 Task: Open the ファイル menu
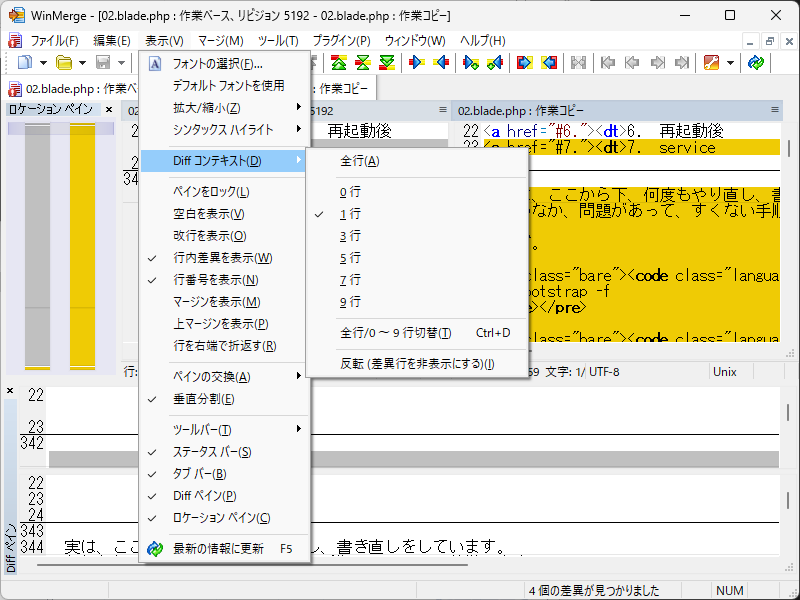pyautogui.click(x=55, y=41)
